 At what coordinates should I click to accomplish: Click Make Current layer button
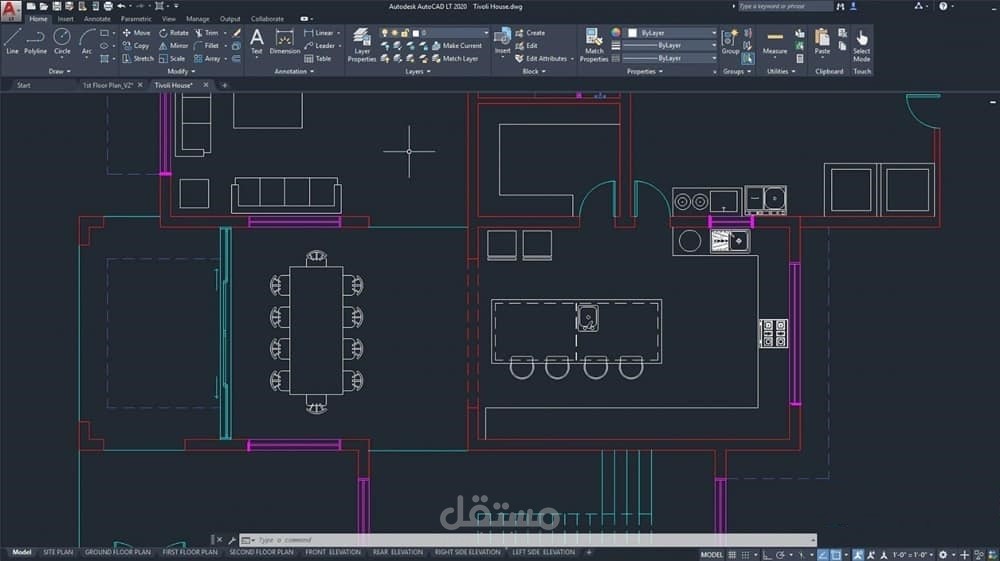pos(457,46)
